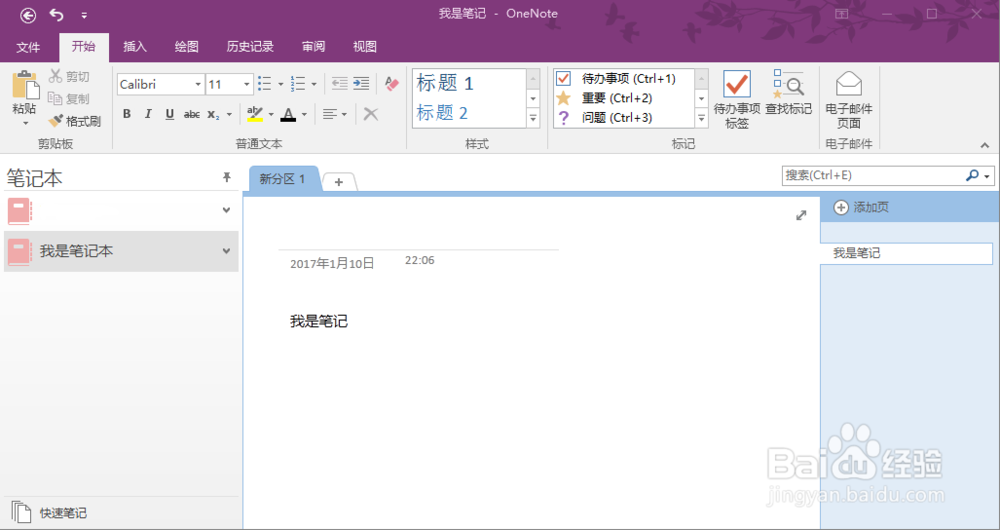The height and width of the screenshot is (530, 1000).
Task: Apply black font color
Action: point(288,114)
